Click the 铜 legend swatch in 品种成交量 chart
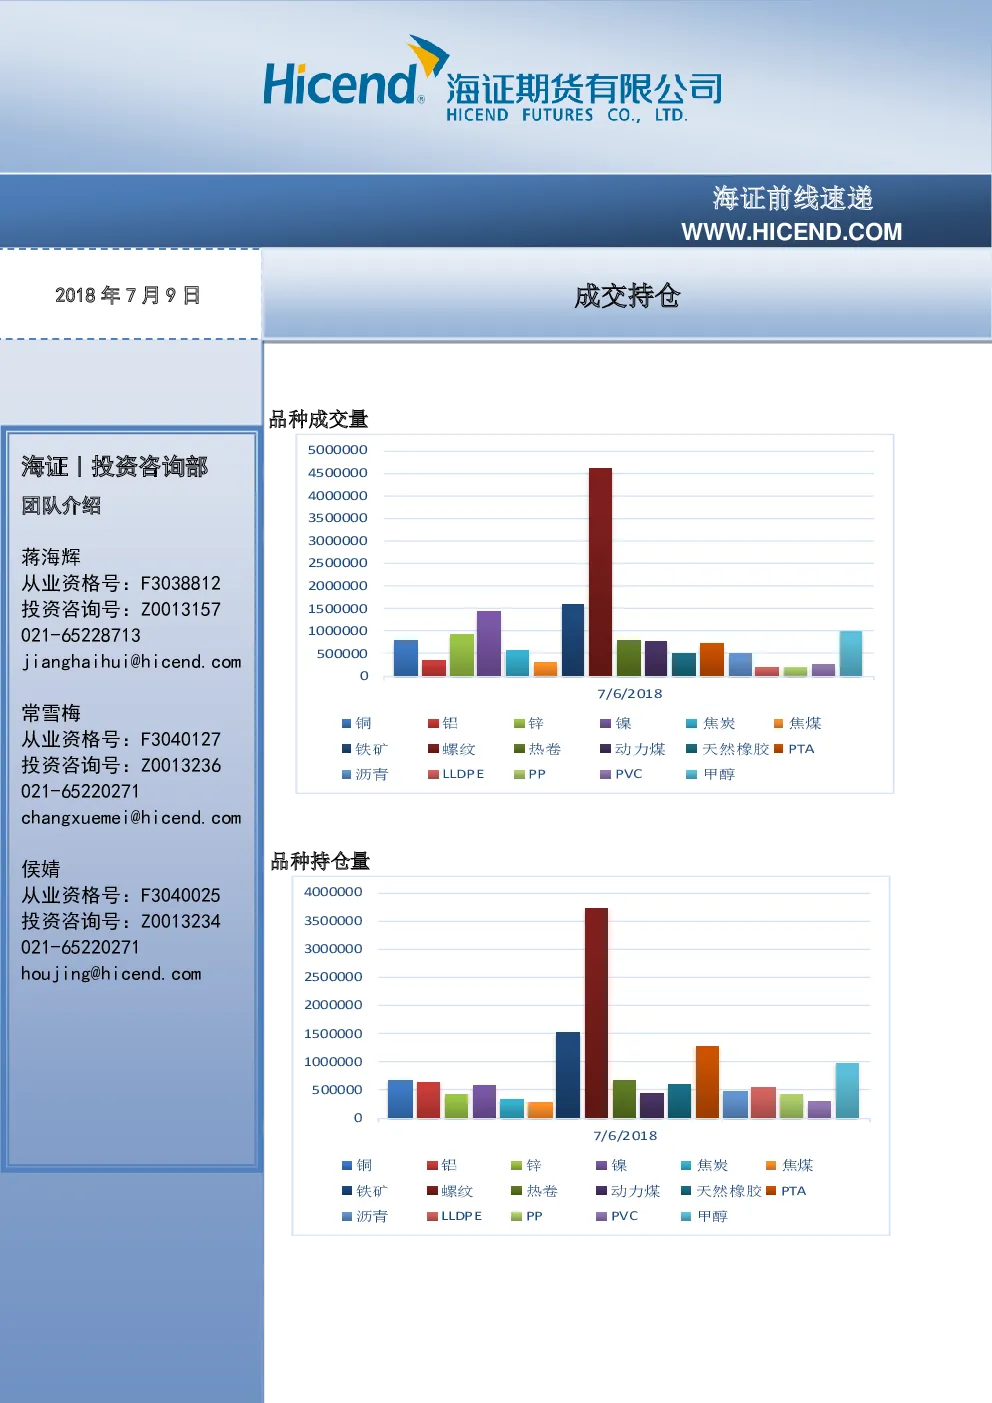The height and width of the screenshot is (1403, 992). 346,724
